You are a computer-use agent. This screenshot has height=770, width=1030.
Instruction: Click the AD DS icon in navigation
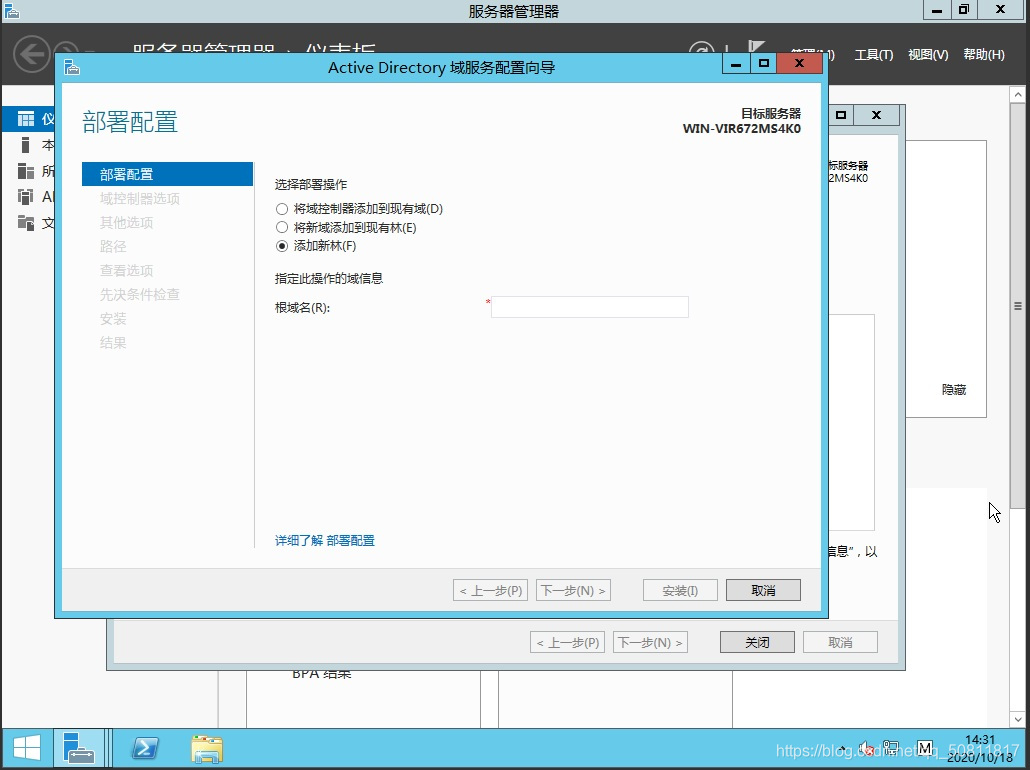tap(26, 196)
